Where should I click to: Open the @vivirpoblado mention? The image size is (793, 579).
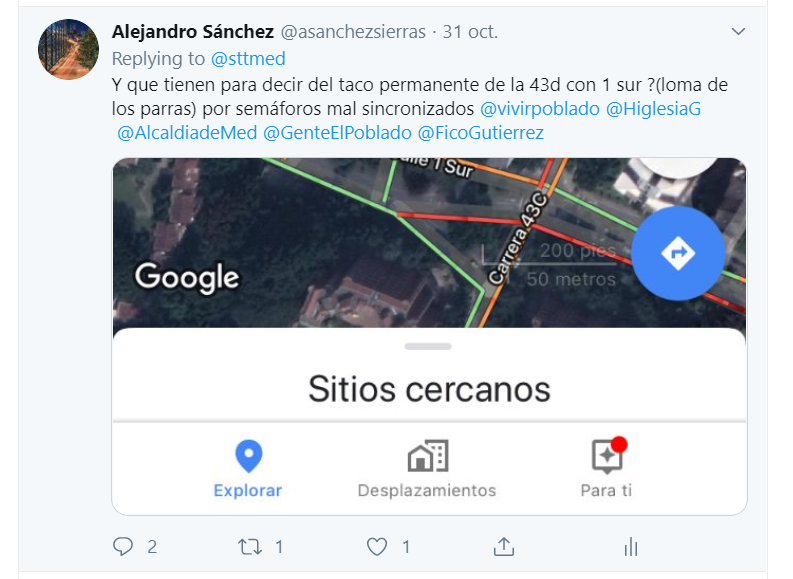click(x=540, y=109)
